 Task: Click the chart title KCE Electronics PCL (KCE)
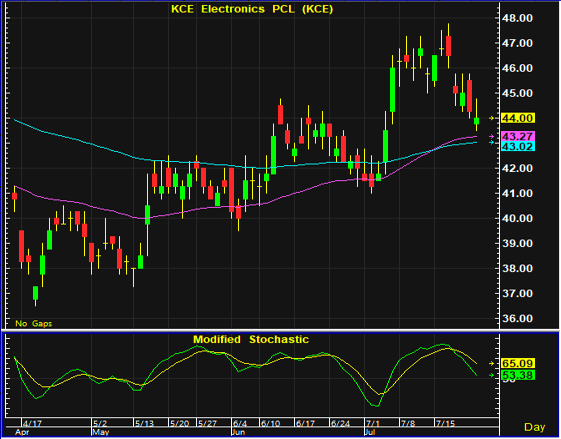(252, 9)
